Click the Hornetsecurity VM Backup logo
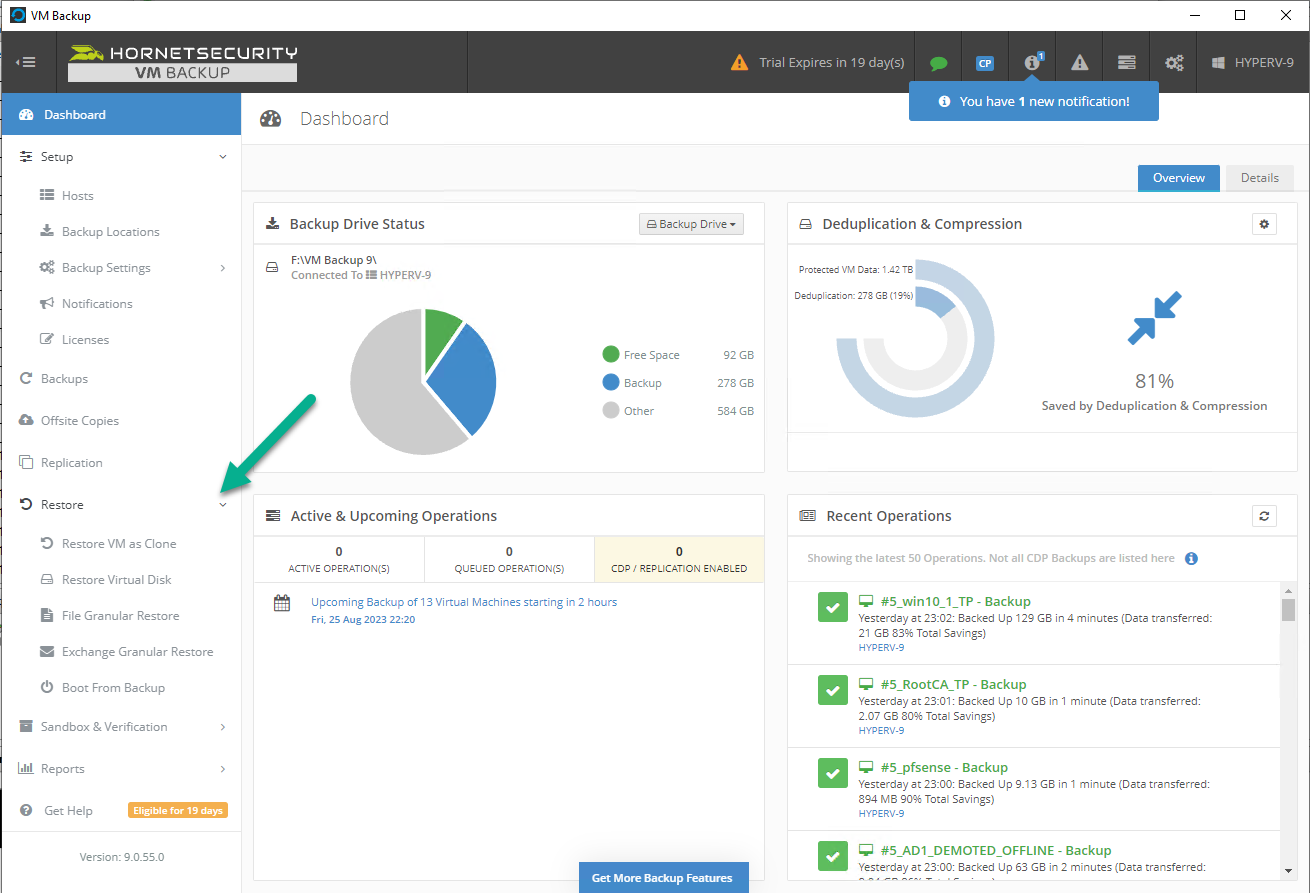Screen dimensions: 1310x893 click(182, 62)
